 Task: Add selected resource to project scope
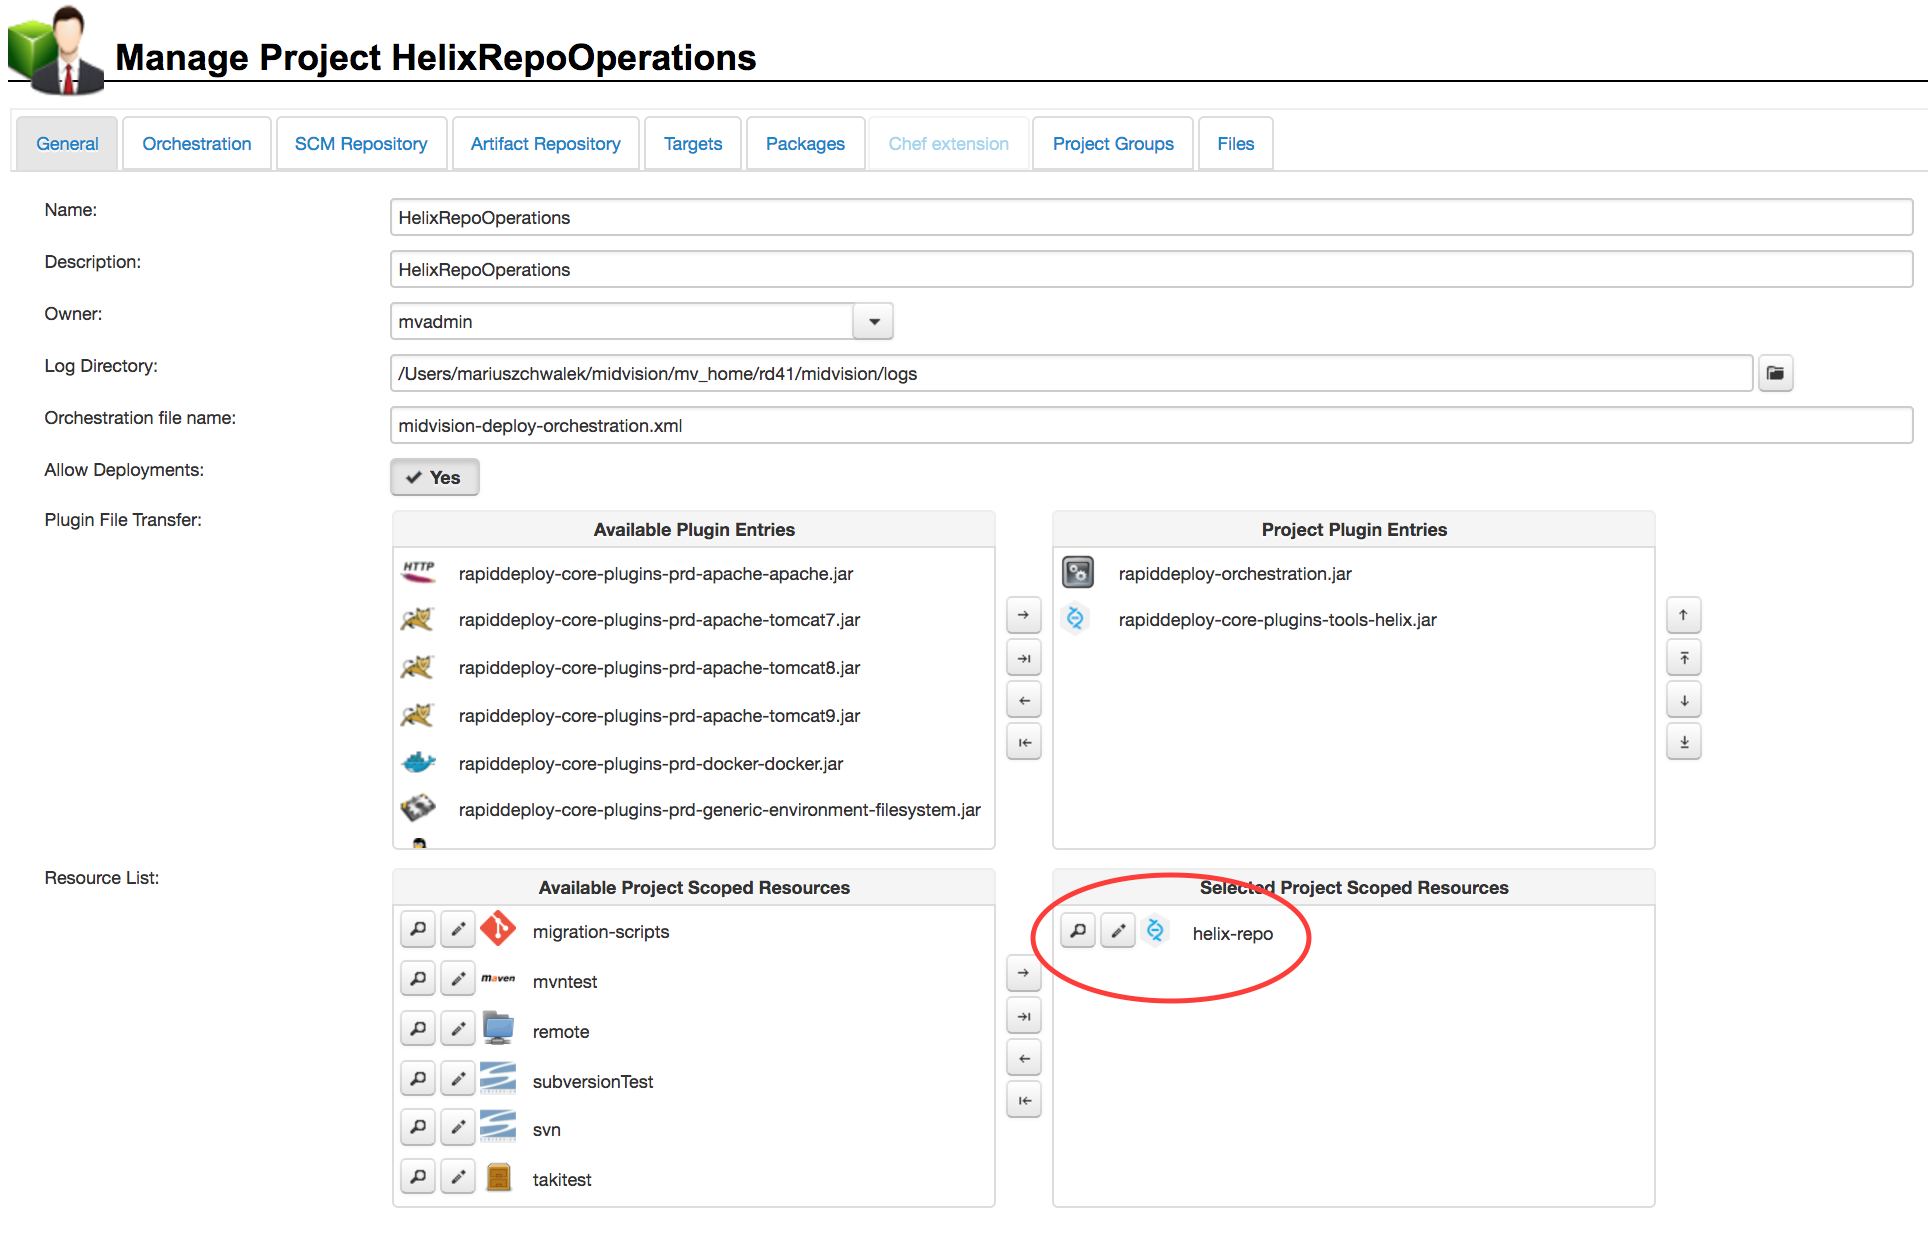point(1024,973)
